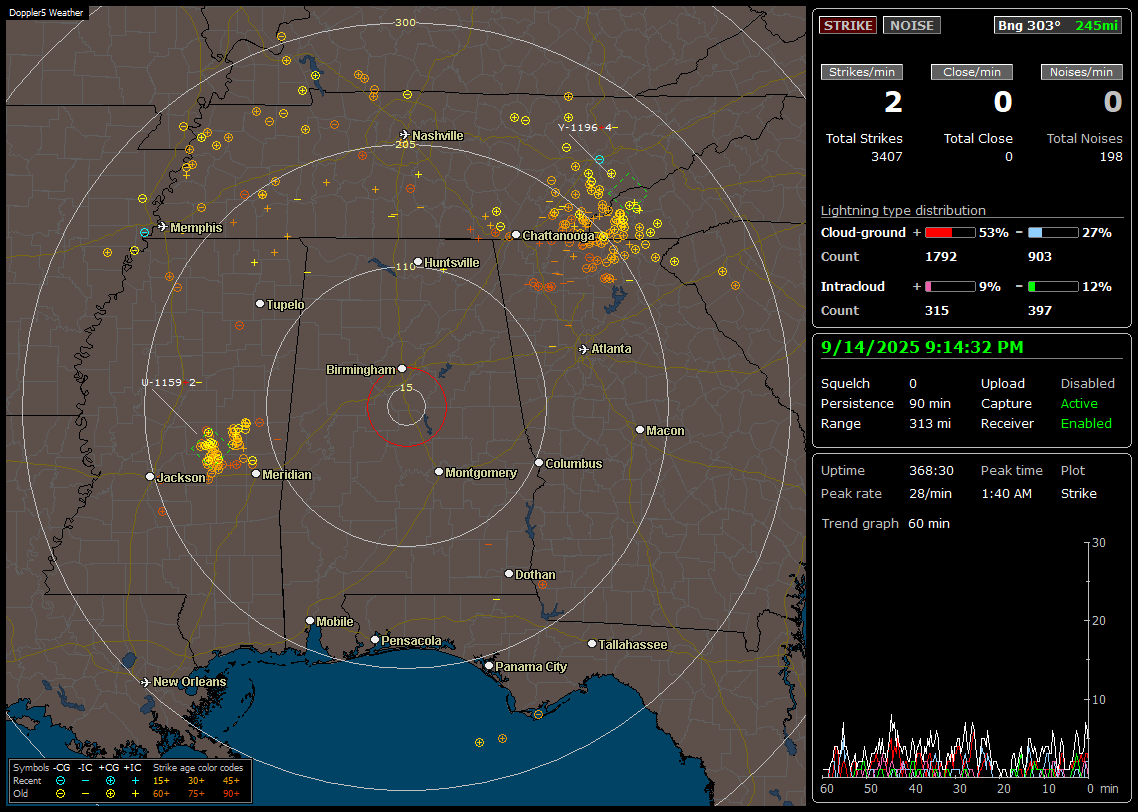The height and width of the screenshot is (812, 1138).
Task: Click the Strike age color codes legend
Action: point(197,780)
